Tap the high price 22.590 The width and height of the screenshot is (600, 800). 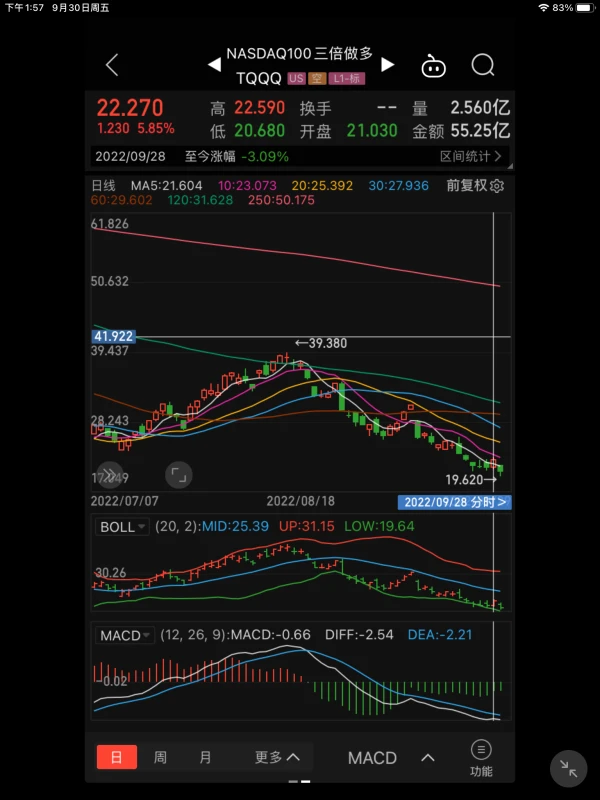(x=259, y=108)
